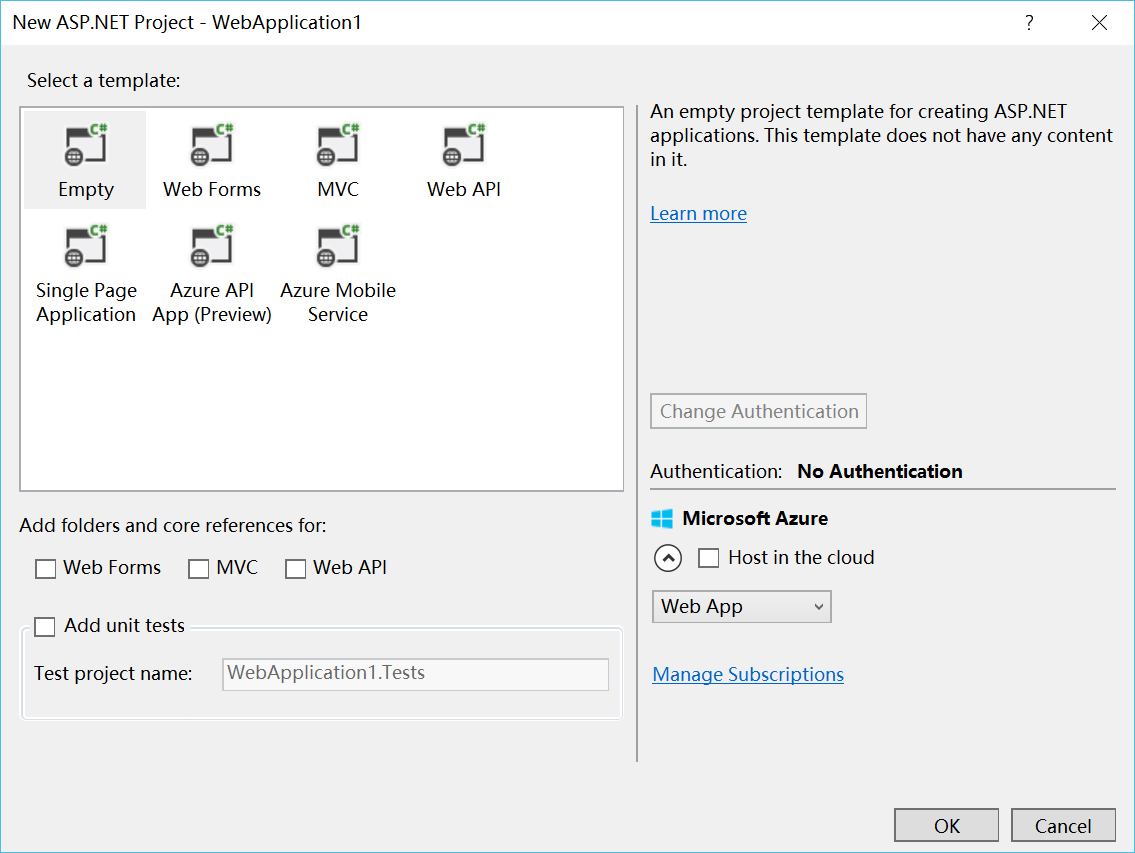Tick the MVC core references checkbox

click(x=198, y=568)
